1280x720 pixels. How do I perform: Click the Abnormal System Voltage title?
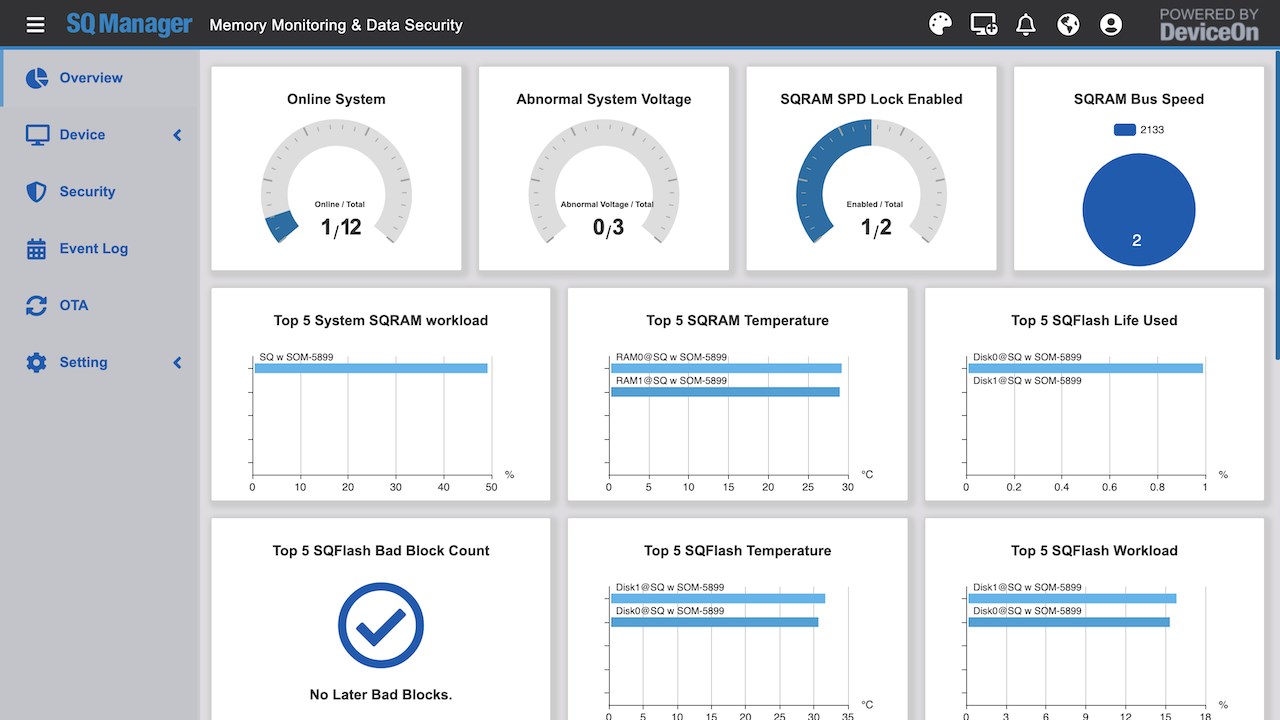pyautogui.click(x=604, y=99)
